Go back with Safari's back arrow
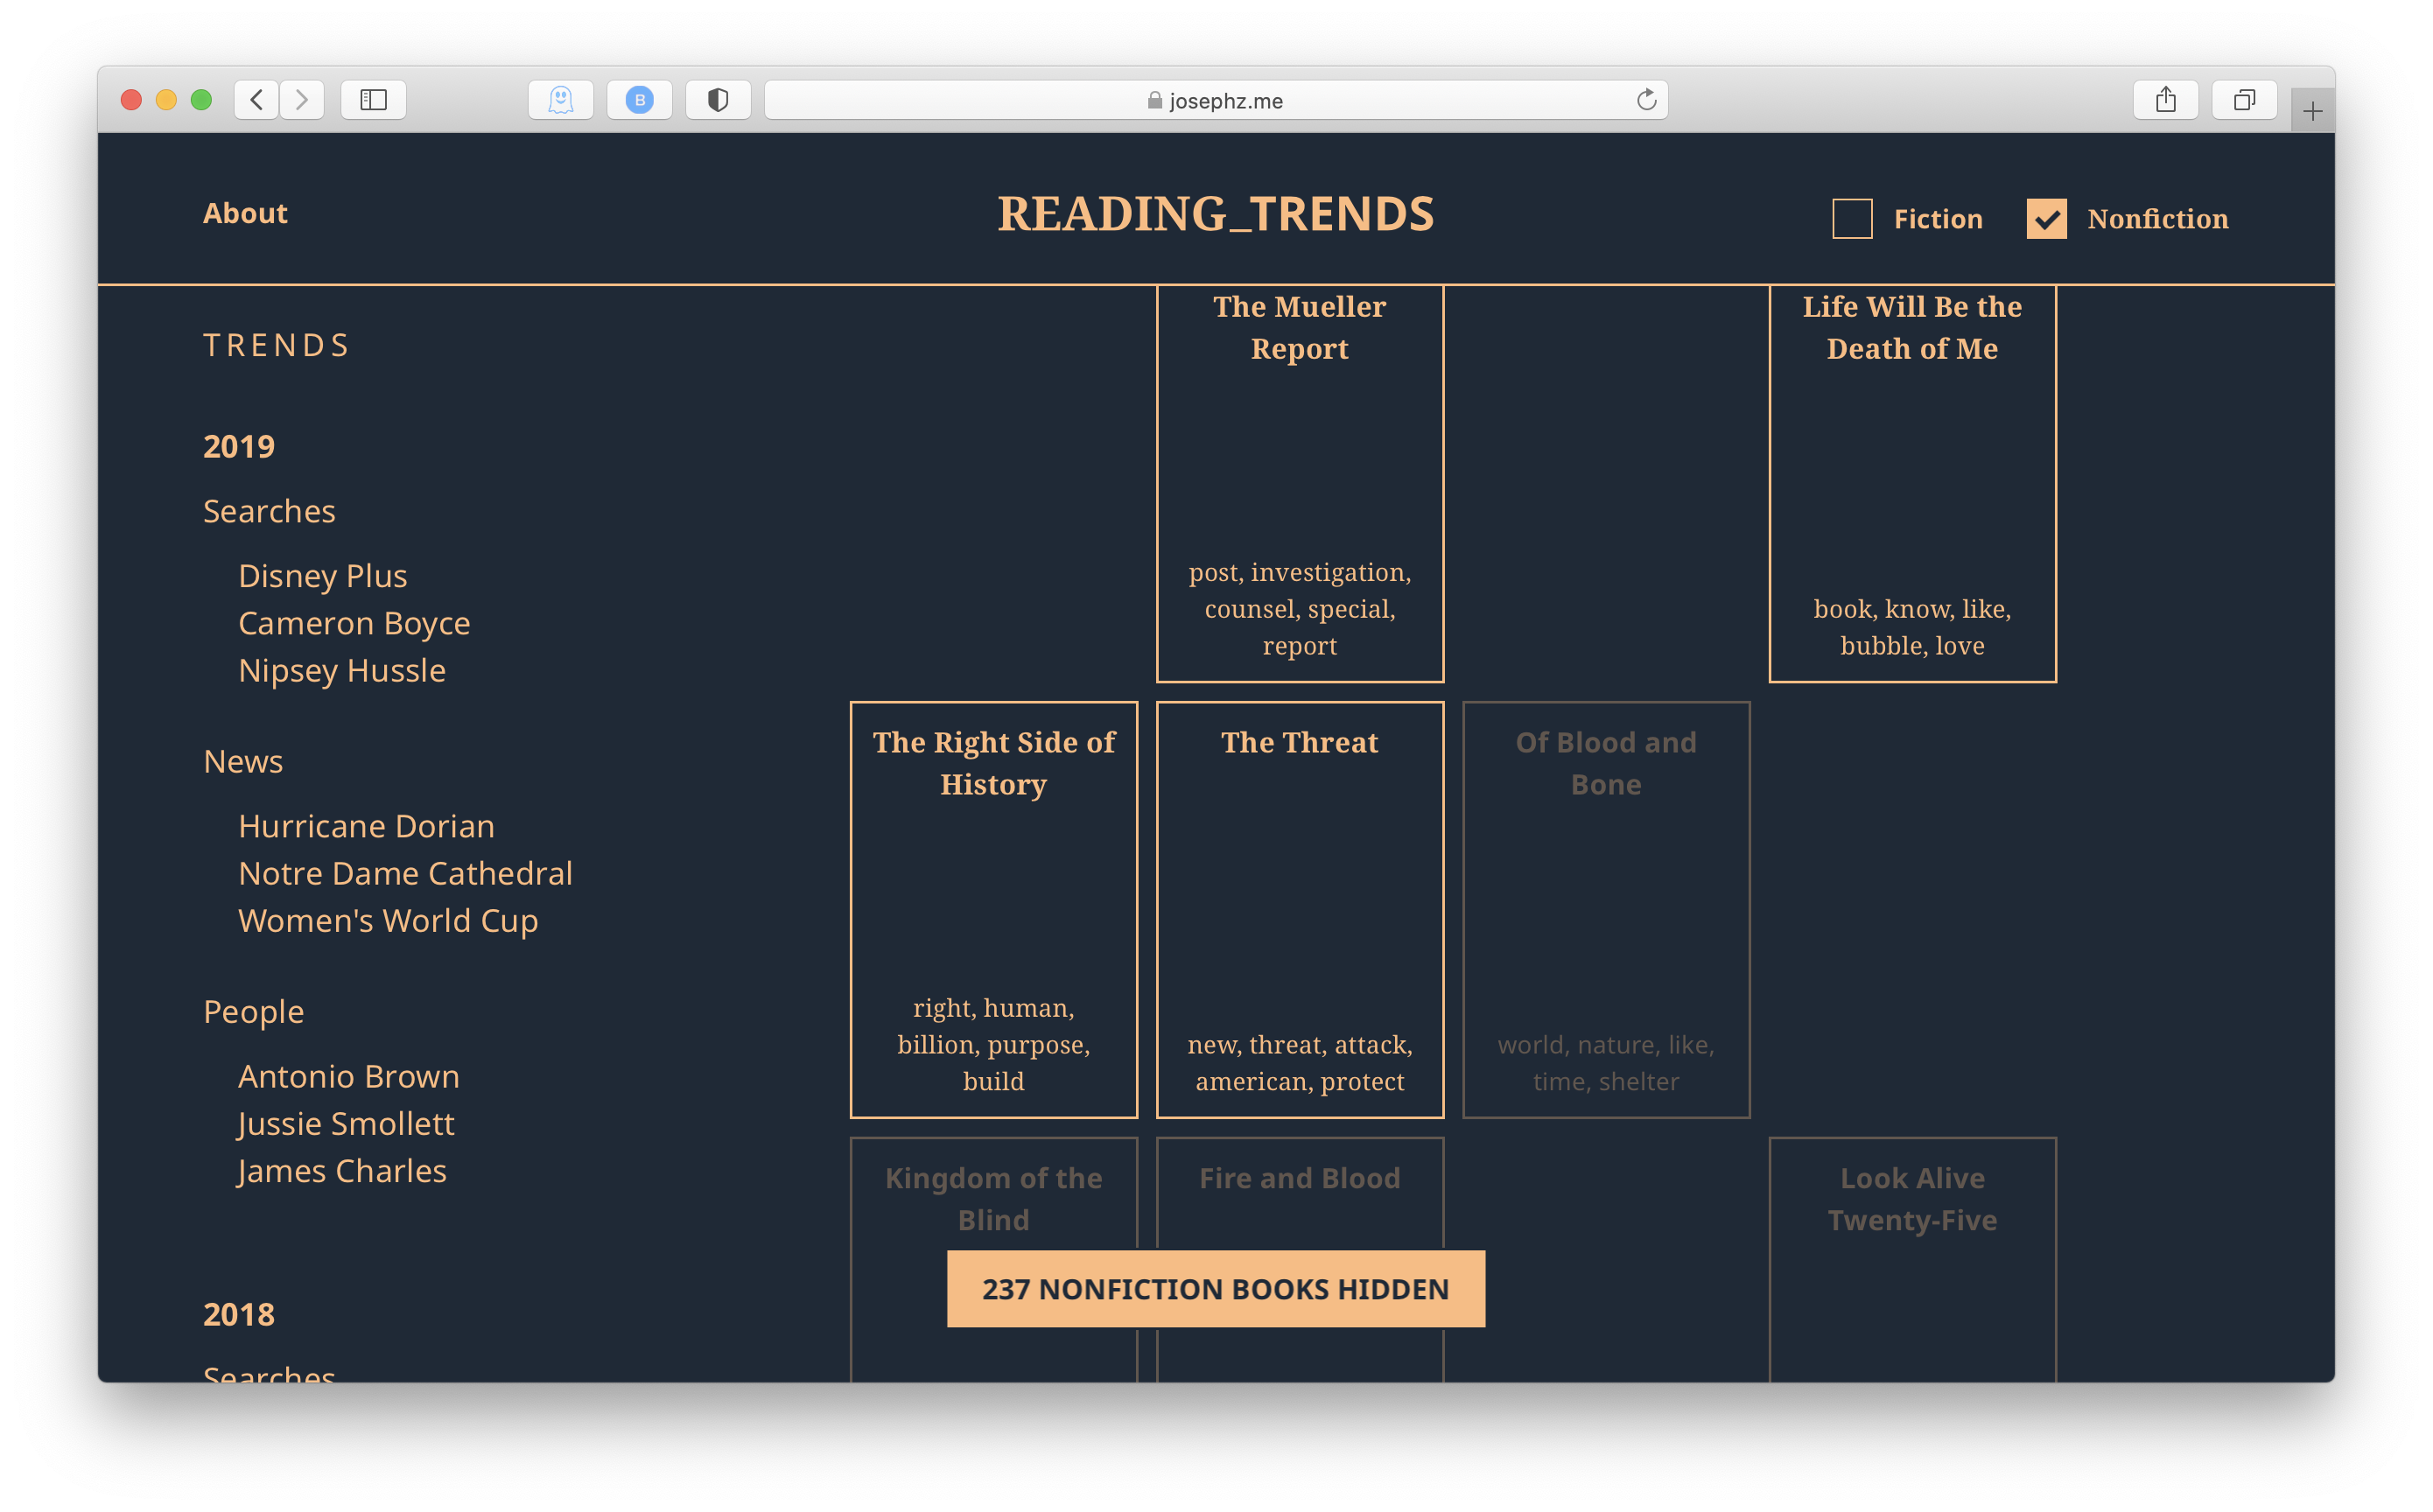This screenshot has height=1512, width=2433. (257, 100)
